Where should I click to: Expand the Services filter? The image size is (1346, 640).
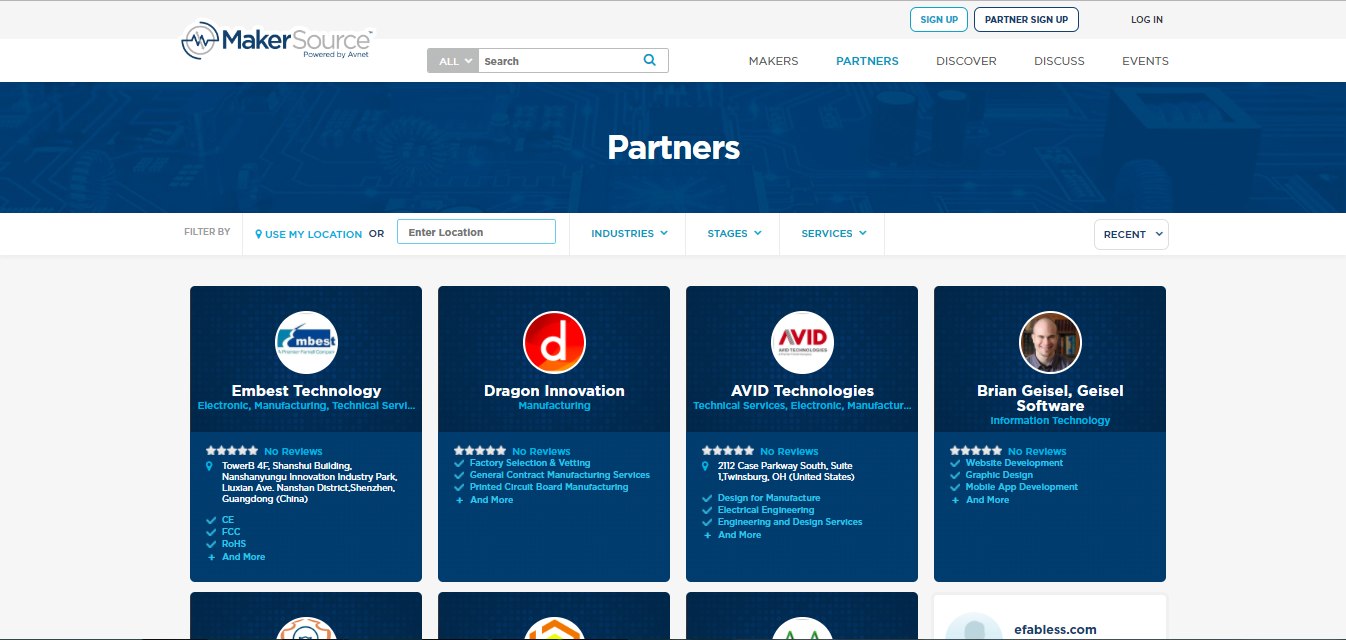834,233
